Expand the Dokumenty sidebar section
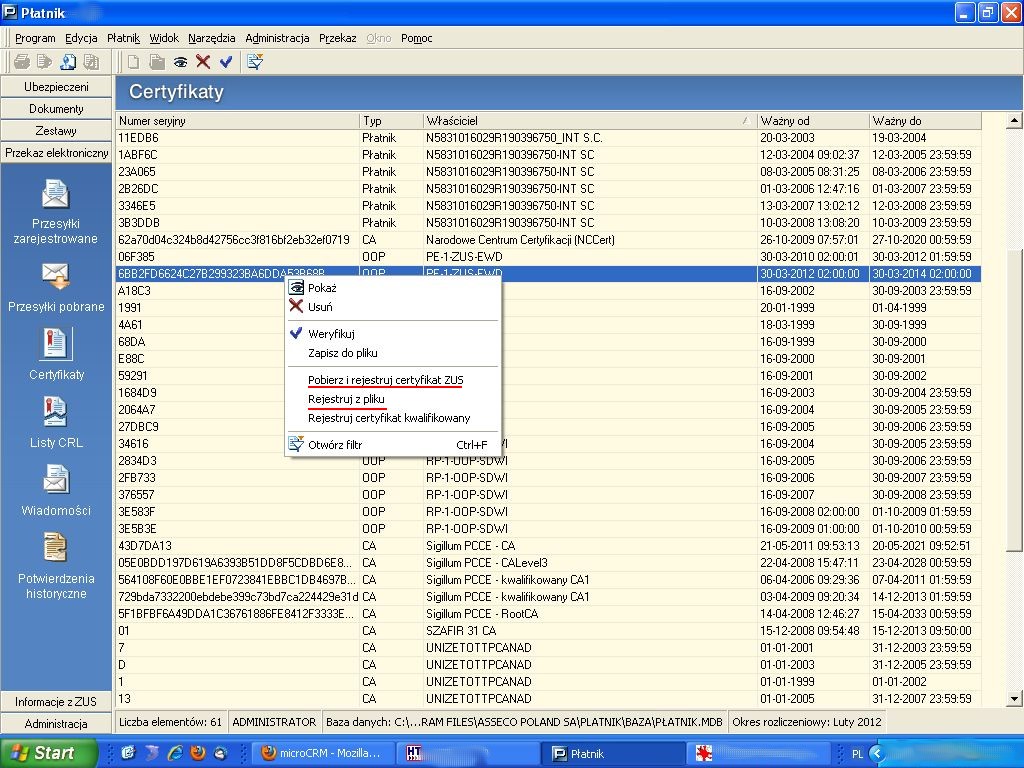This screenshot has height=768, width=1024. pos(56,109)
